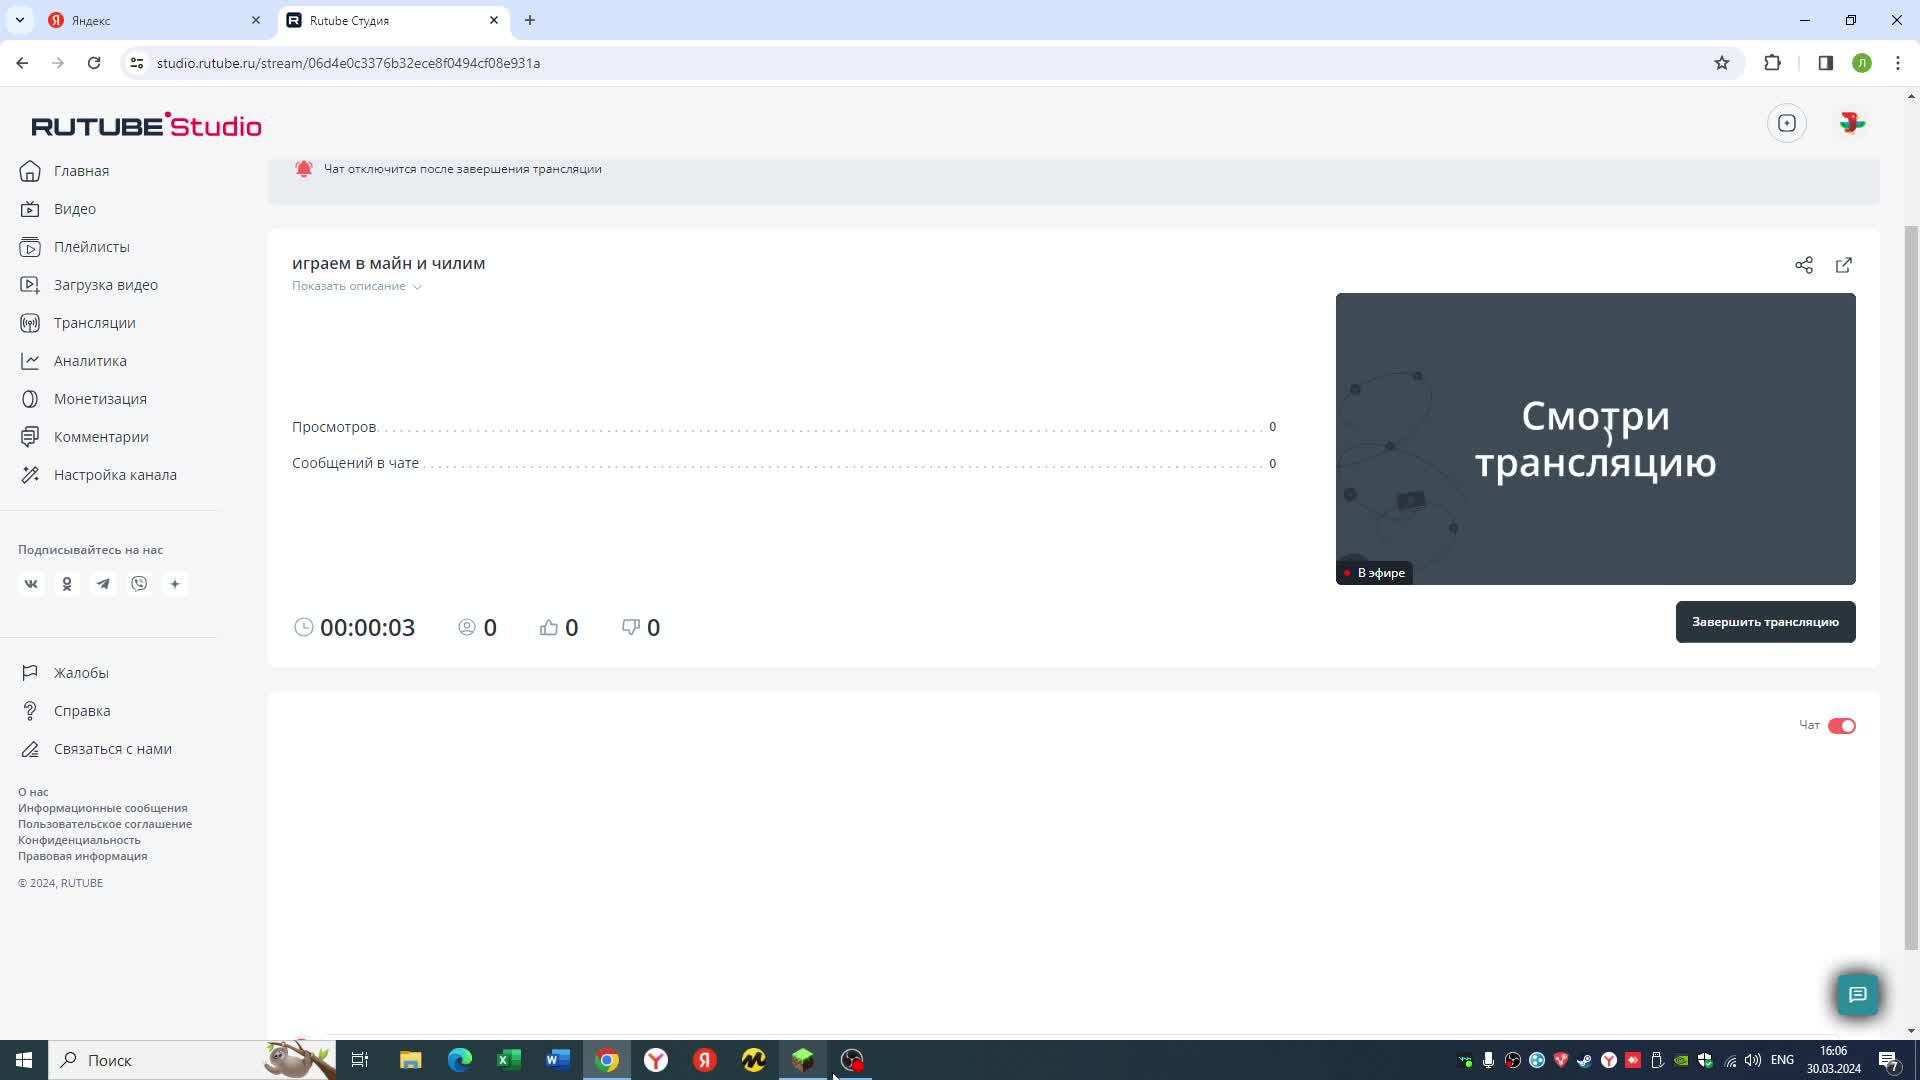Image resolution: width=1920 pixels, height=1080 pixels.
Task: Open Пользовательское соглашение link
Action: click(x=105, y=824)
